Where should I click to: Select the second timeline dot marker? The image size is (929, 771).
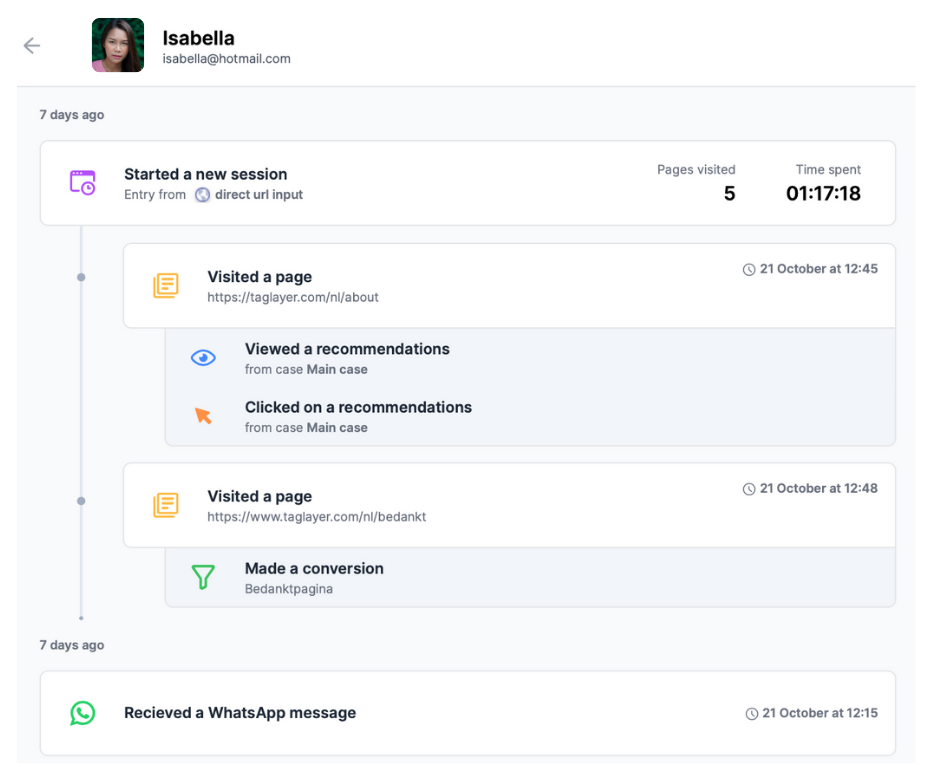tap(81, 501)
